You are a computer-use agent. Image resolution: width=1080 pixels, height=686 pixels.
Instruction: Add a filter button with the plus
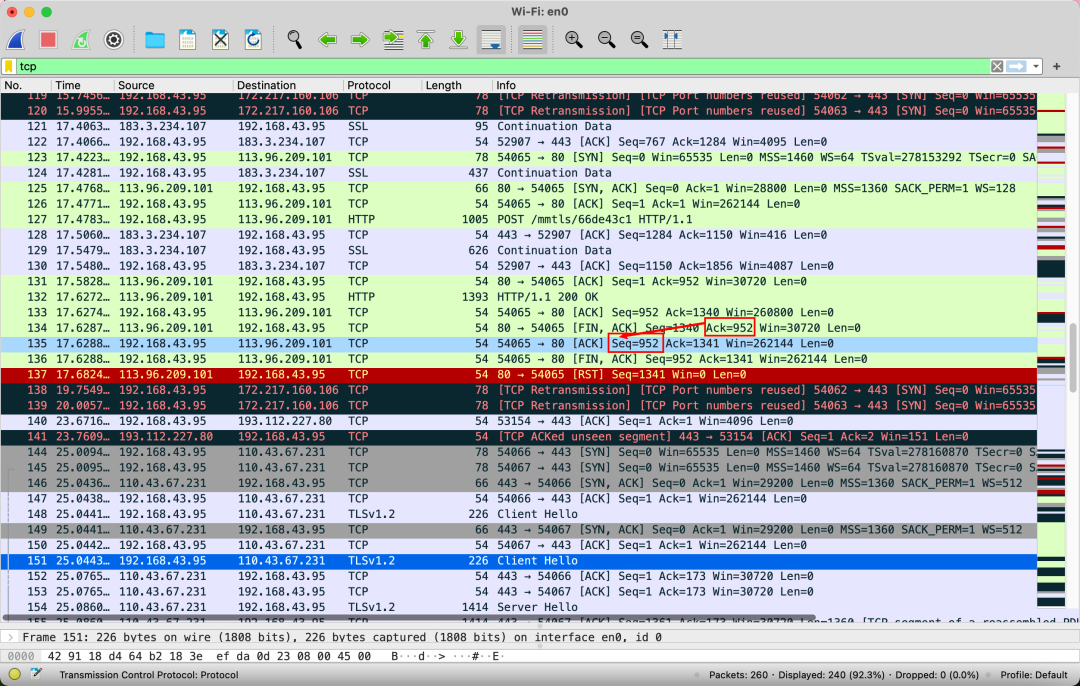[x=1057, y=66]
